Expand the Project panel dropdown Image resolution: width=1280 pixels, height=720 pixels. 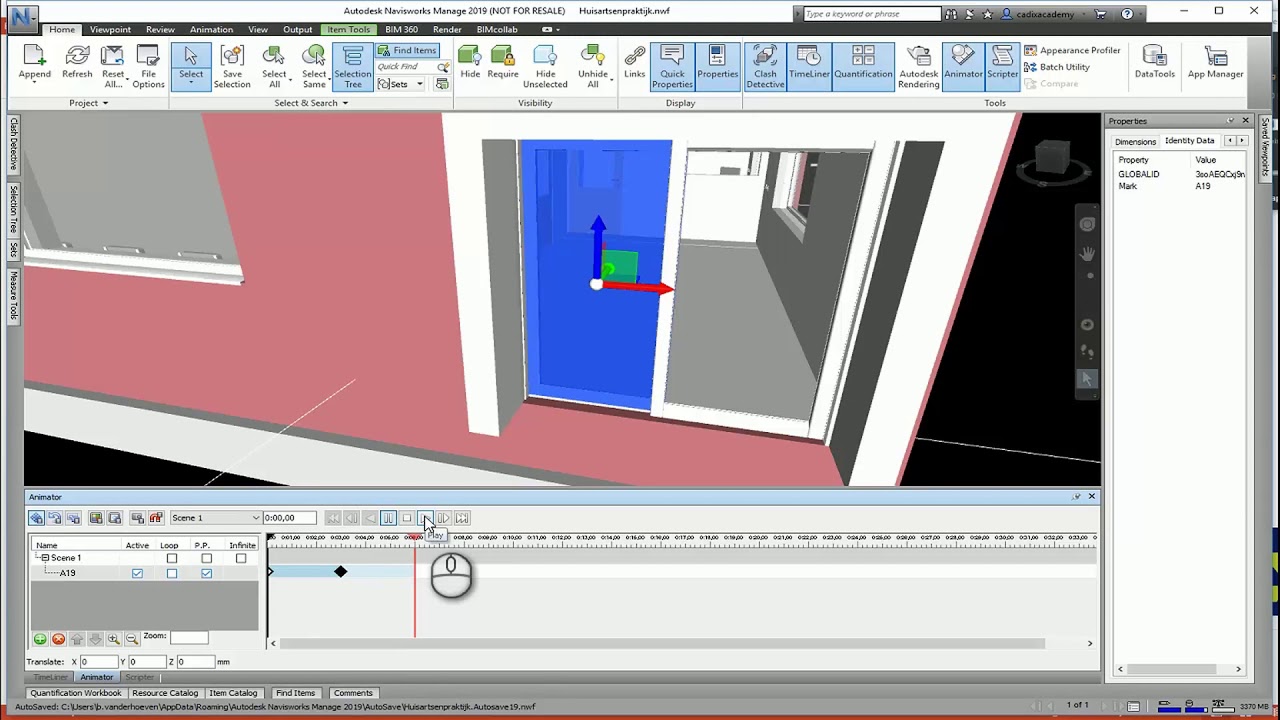[88, 103]
